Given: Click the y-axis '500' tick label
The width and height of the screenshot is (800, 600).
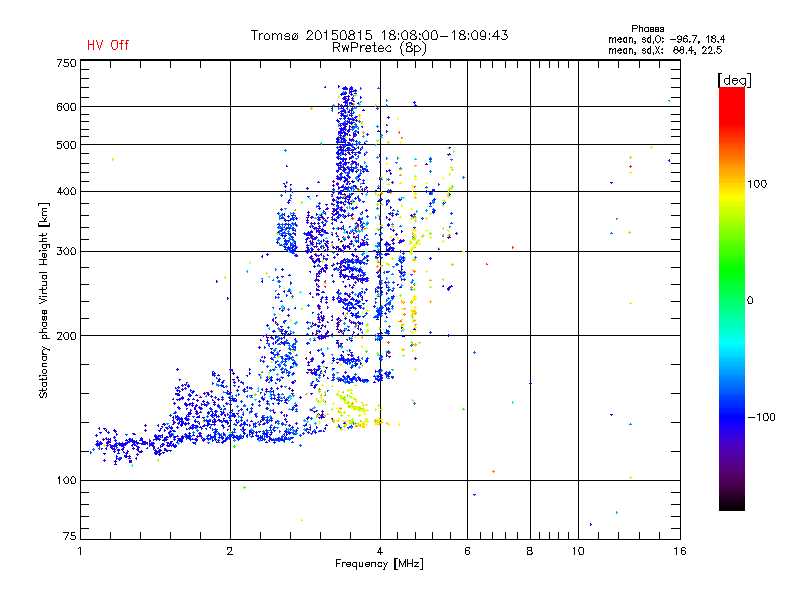Looking at the screenshot, I should pos(66,145).
